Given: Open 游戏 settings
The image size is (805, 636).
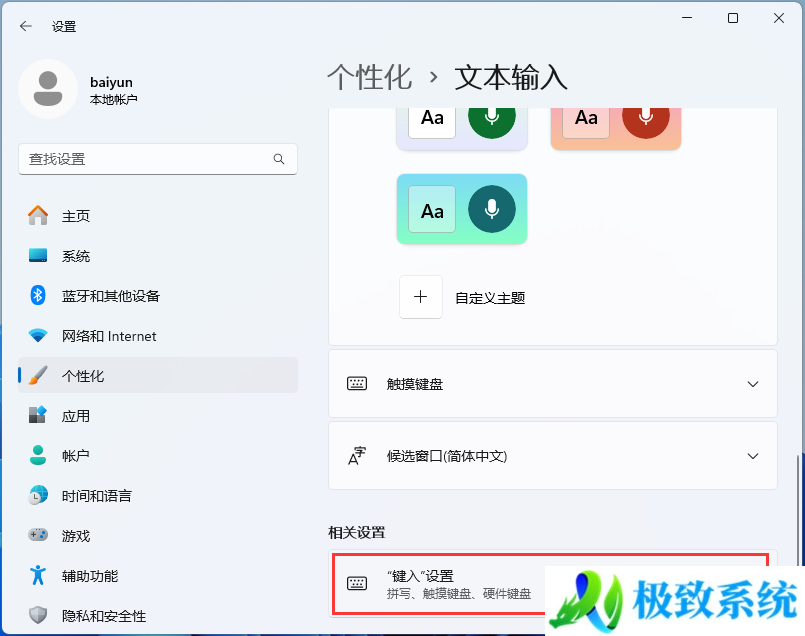Looking at the screenshot, I should tap(158, 536).
